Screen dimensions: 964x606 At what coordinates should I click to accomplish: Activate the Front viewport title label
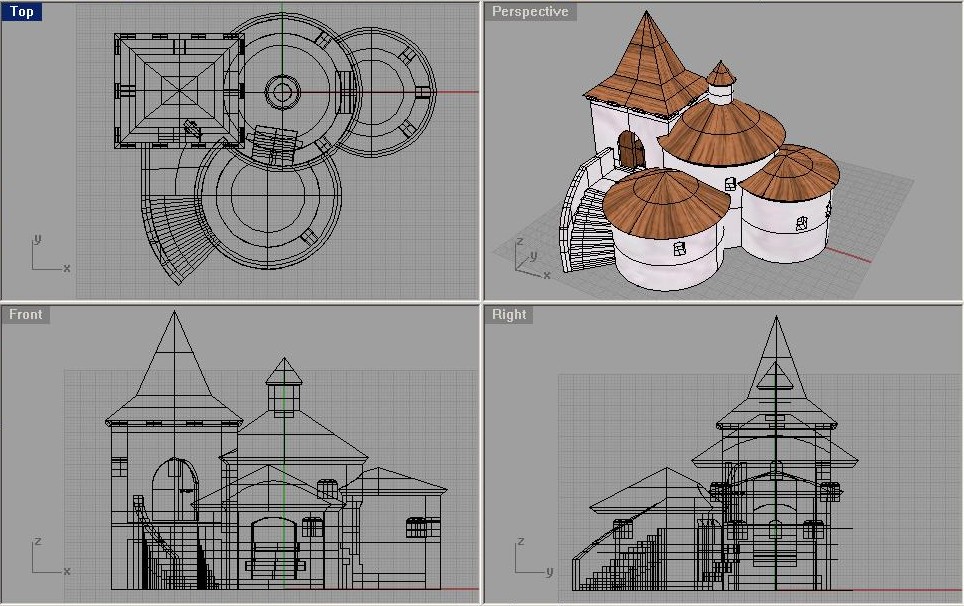tap(25, 314)
